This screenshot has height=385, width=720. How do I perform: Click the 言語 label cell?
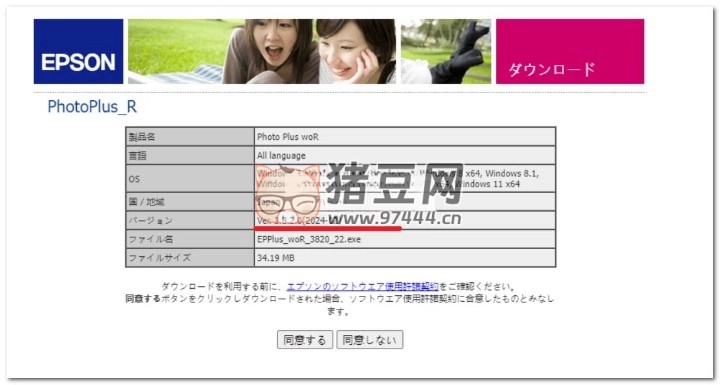point(190,155)
